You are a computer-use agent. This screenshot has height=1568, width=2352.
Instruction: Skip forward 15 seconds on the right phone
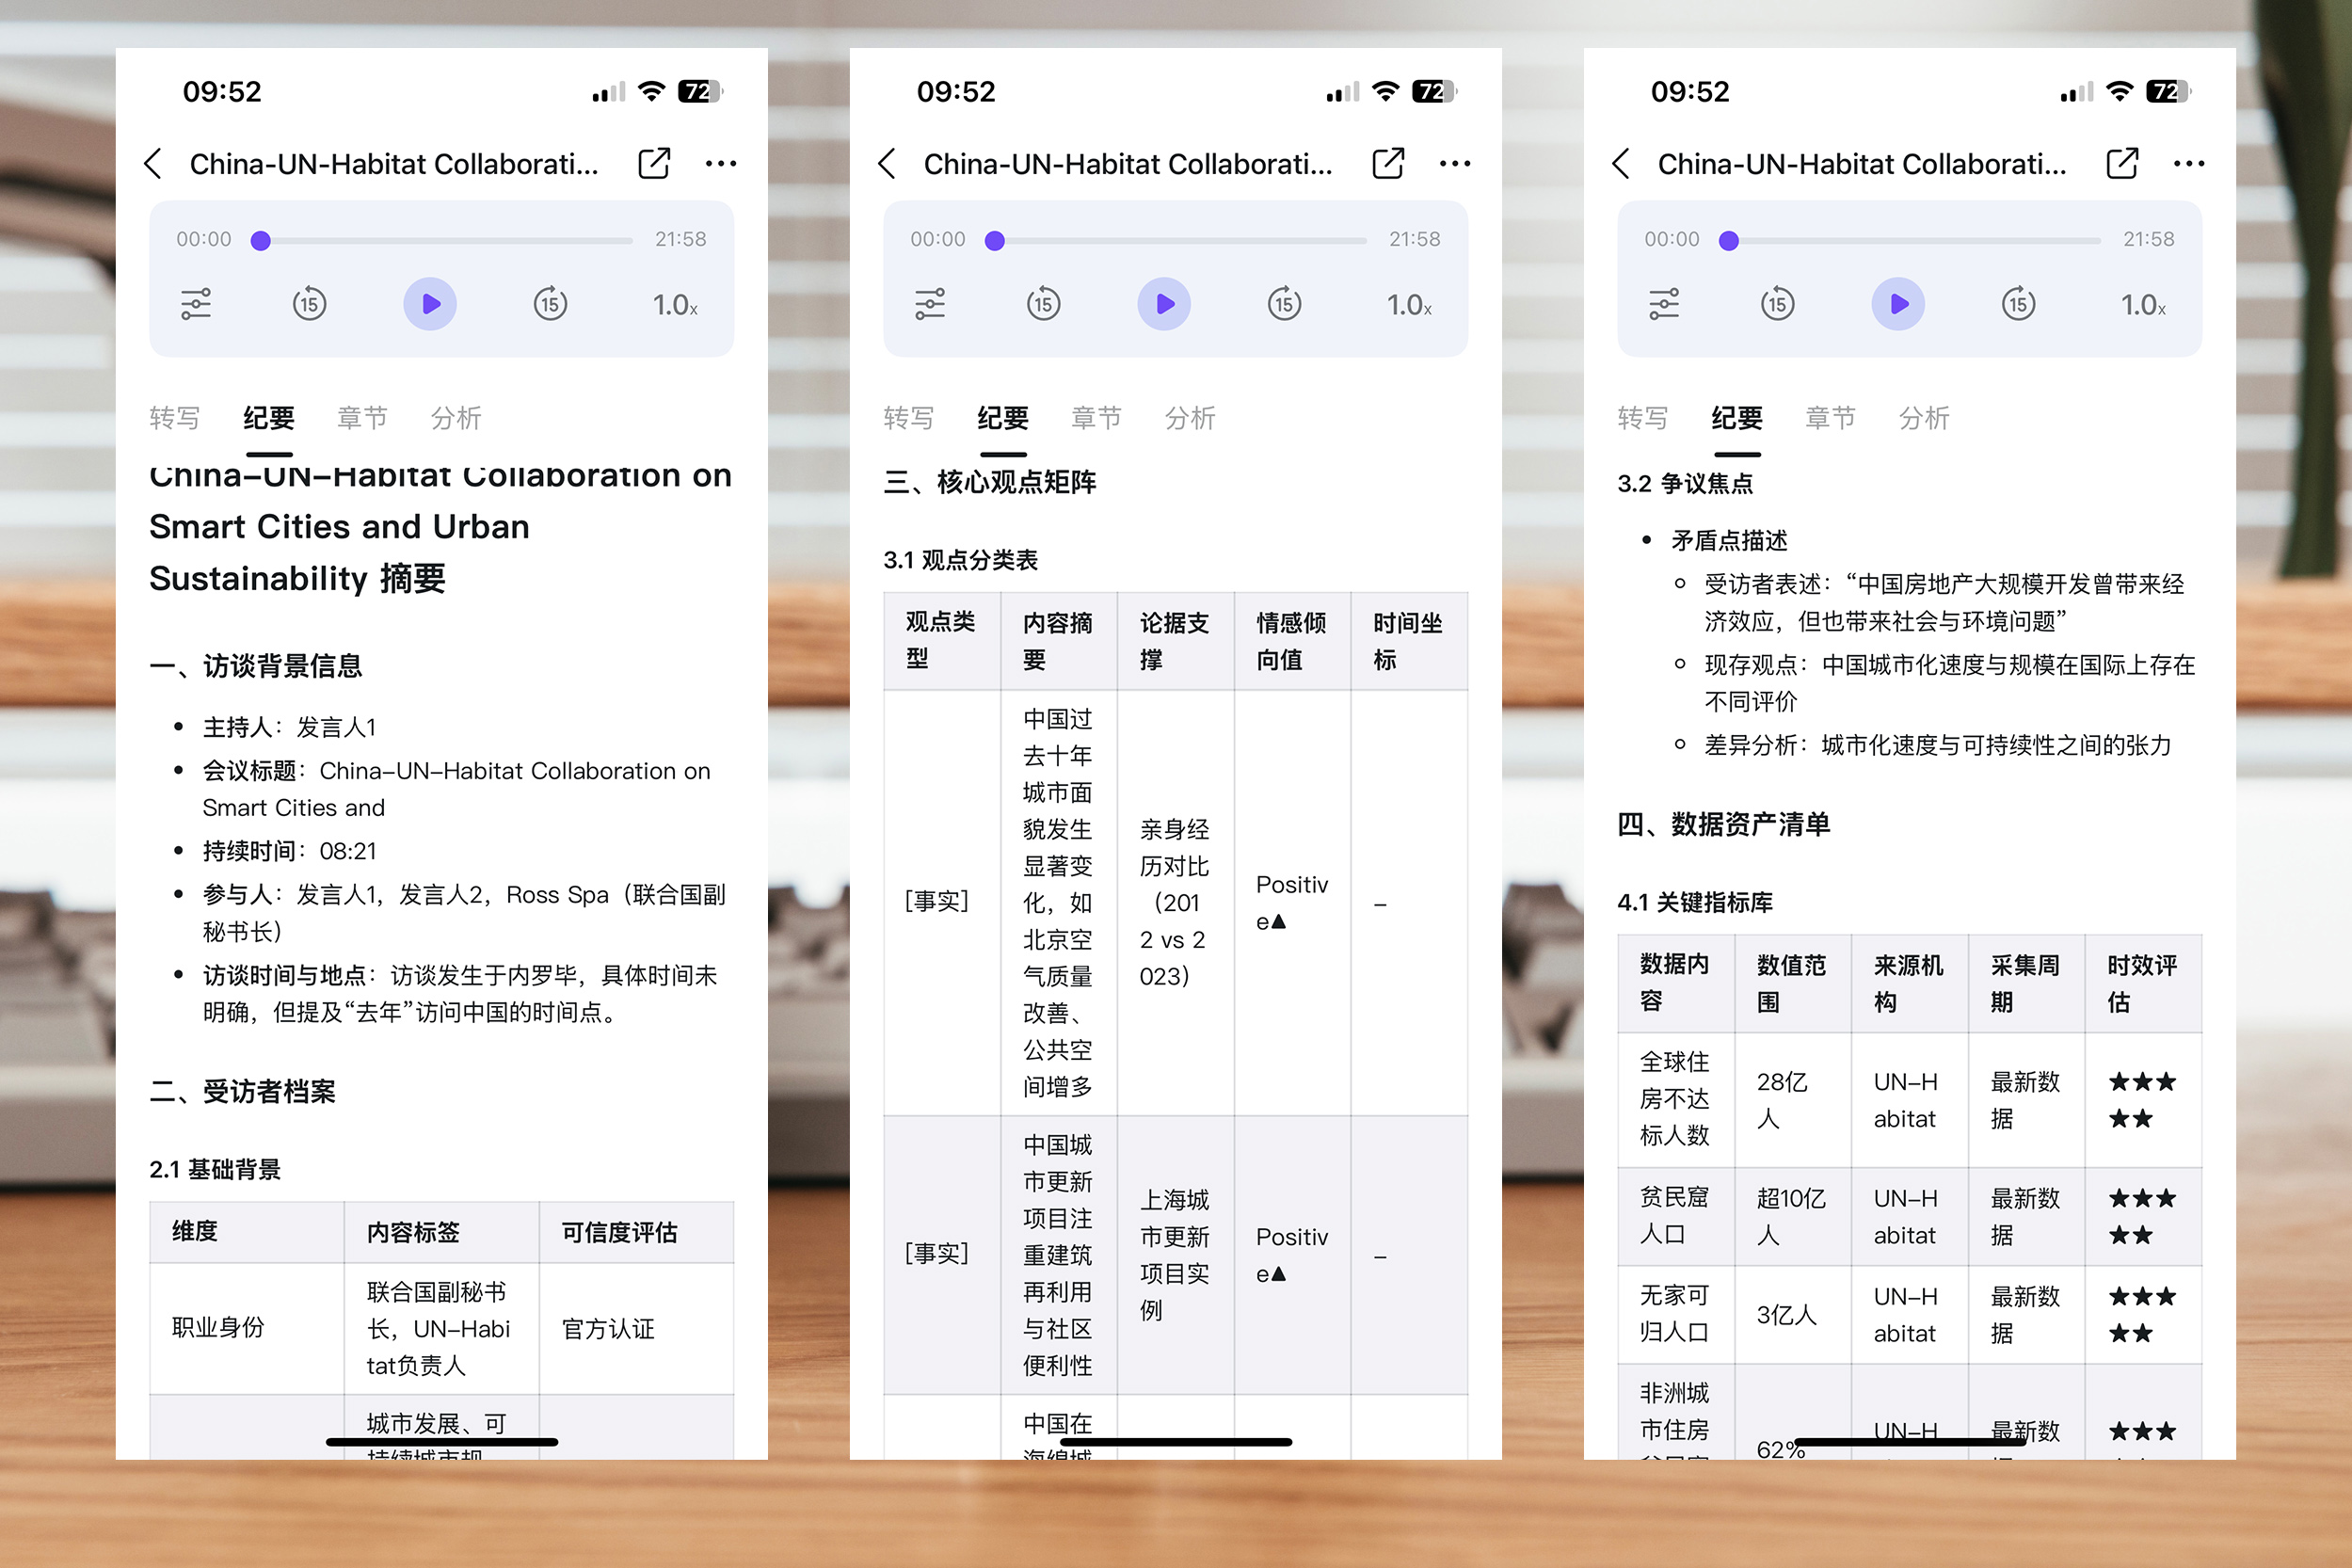coord(2018,304)
